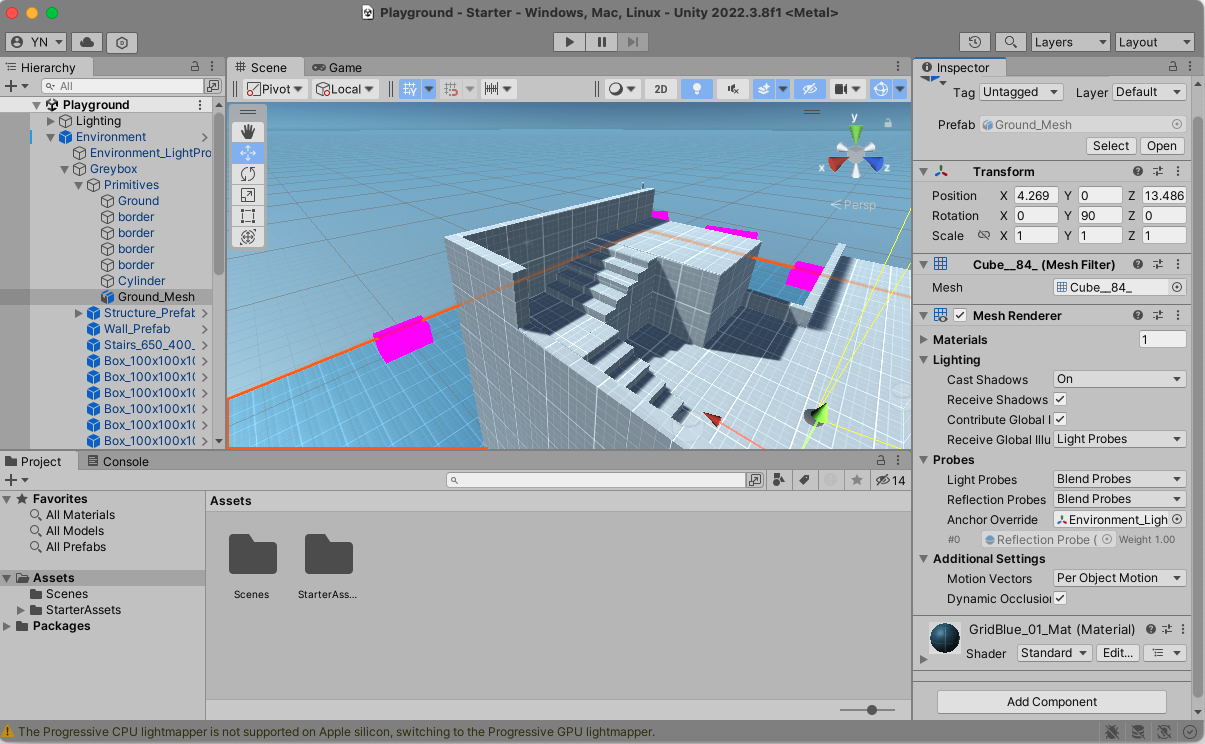Select the Scale tool

(x=248, y=195)
